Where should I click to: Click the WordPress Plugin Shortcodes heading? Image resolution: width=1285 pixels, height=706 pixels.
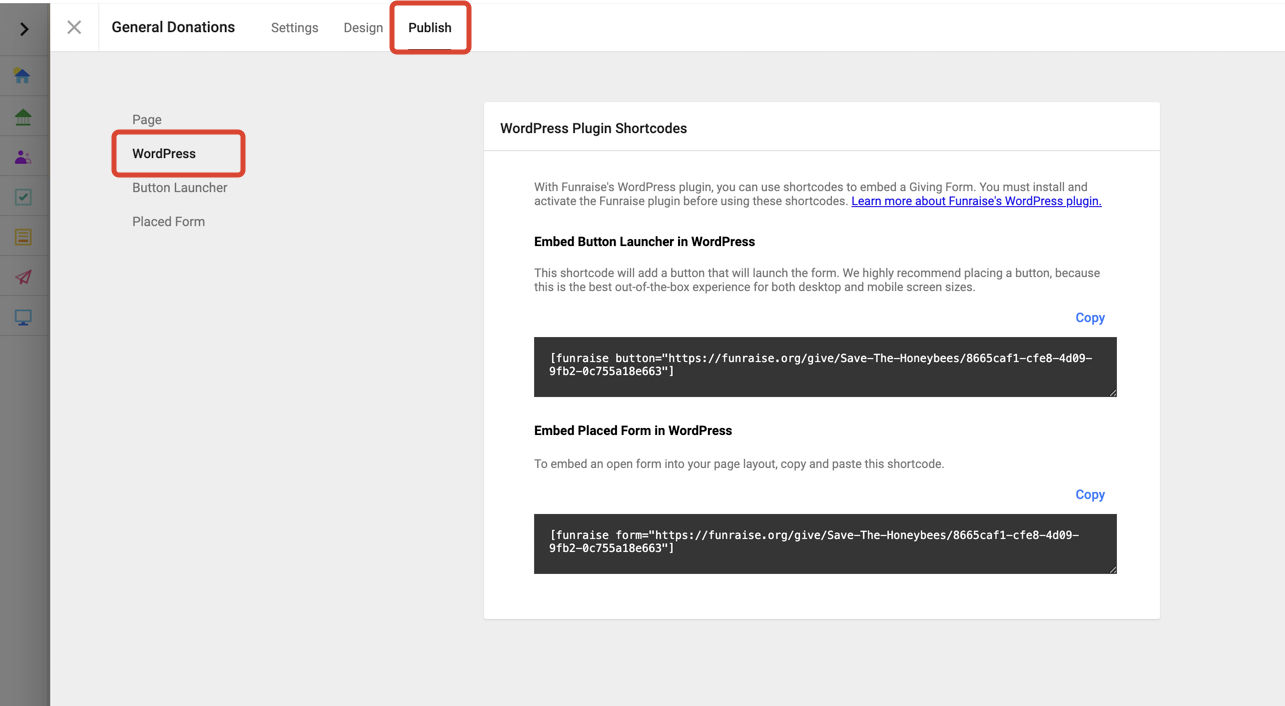coord(593,128)
